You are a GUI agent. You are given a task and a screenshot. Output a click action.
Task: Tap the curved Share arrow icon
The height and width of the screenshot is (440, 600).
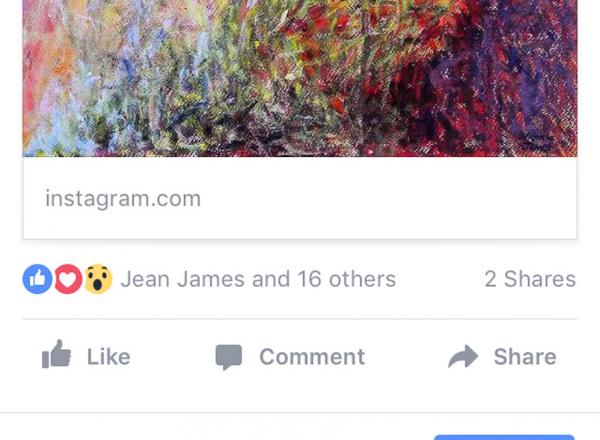point(463,356)
